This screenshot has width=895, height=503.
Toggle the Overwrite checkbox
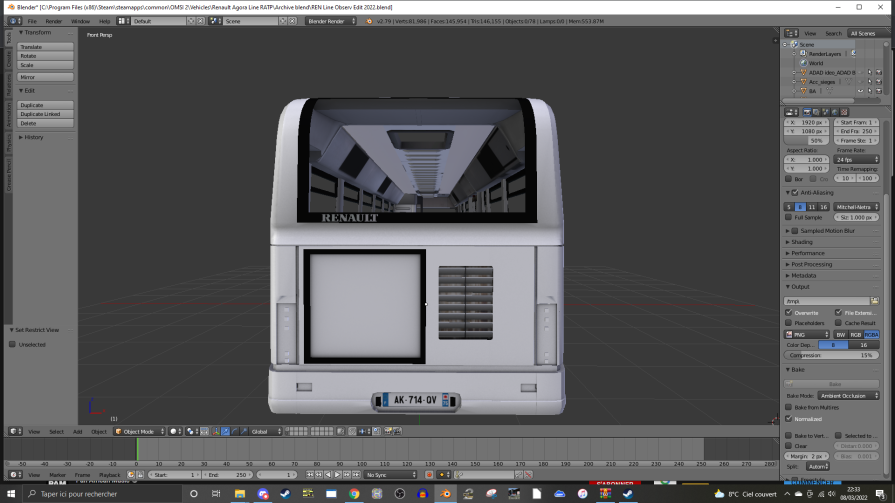(789, 313)
